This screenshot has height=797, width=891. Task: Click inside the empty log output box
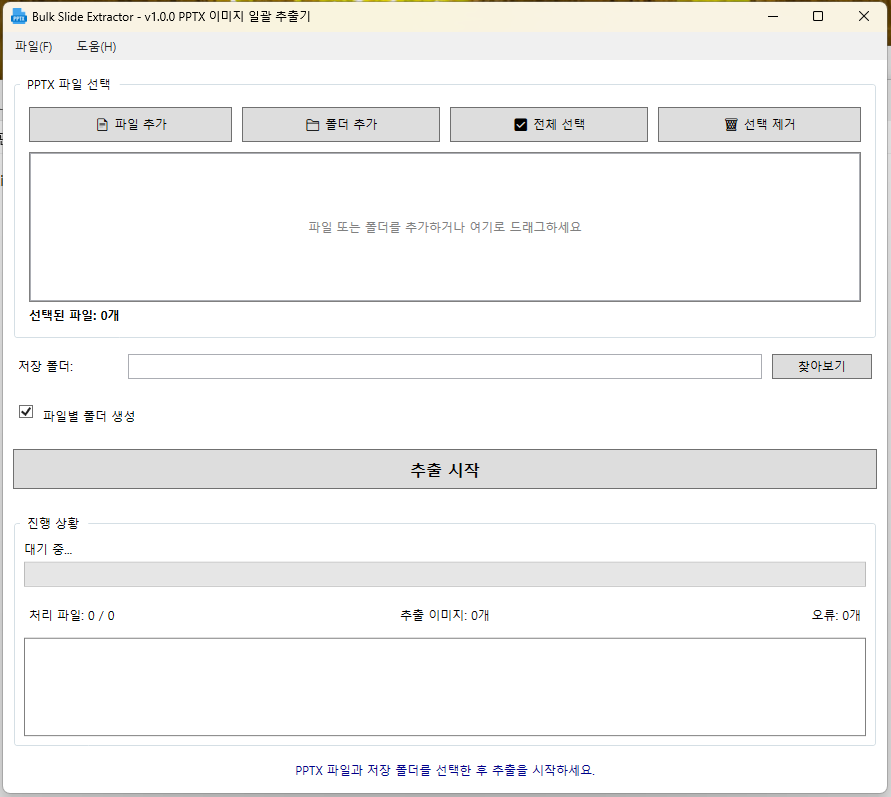(444, 687)
